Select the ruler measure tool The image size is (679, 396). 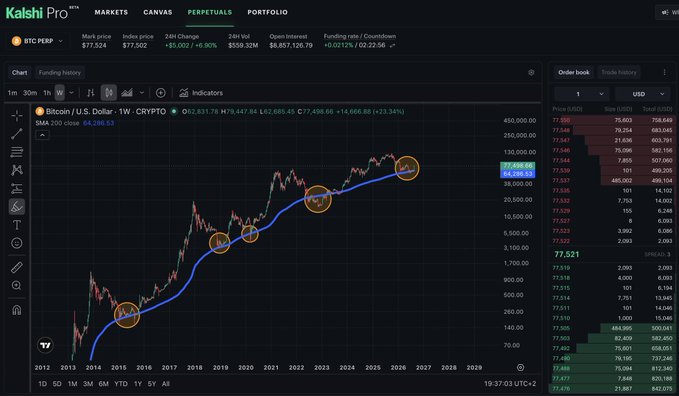click(17, 267)
